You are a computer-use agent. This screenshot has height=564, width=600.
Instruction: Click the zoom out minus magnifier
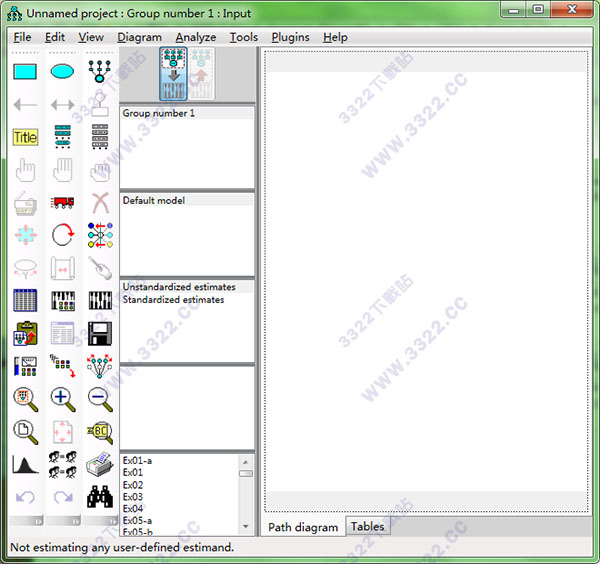coord(100,399)
